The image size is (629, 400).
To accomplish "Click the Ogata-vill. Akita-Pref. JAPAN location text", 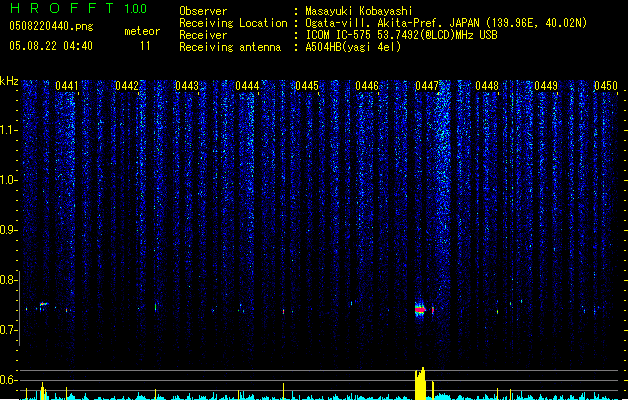I will point(446,23).
